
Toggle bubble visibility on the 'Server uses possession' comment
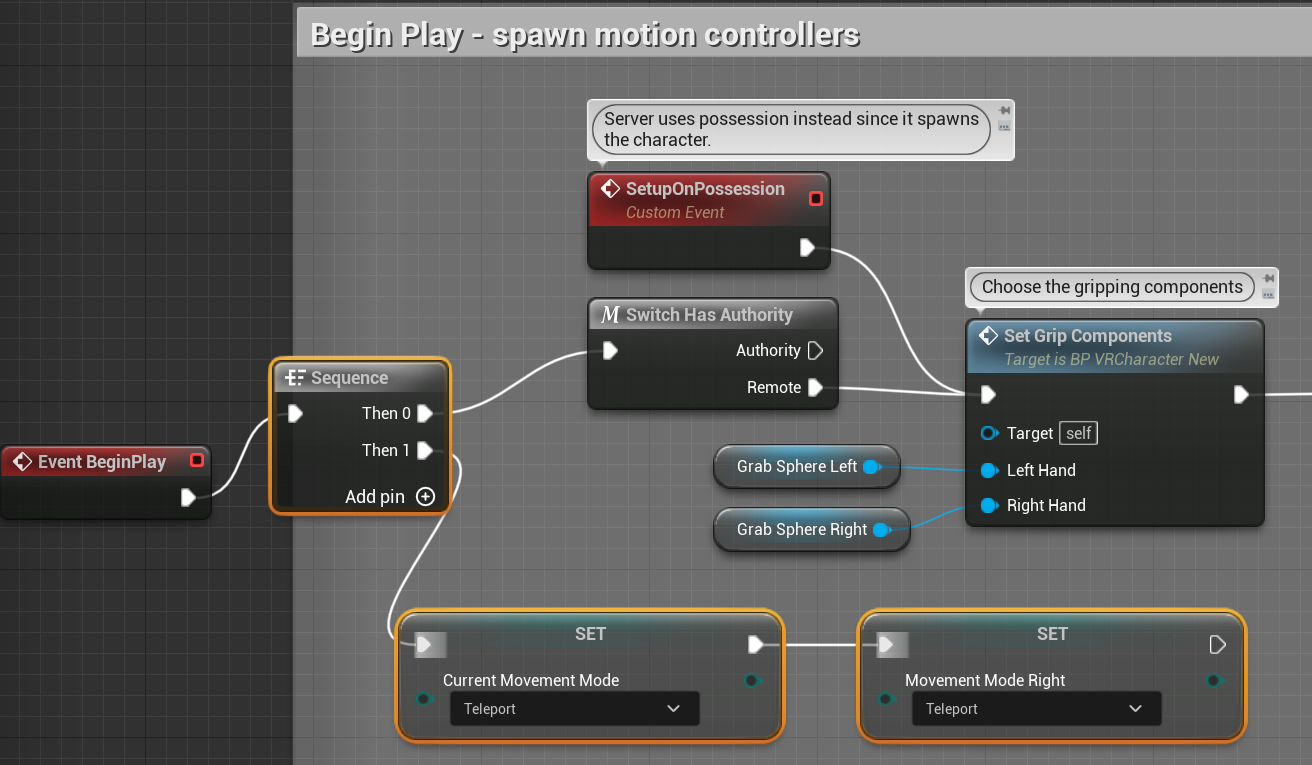(1004, 127)
